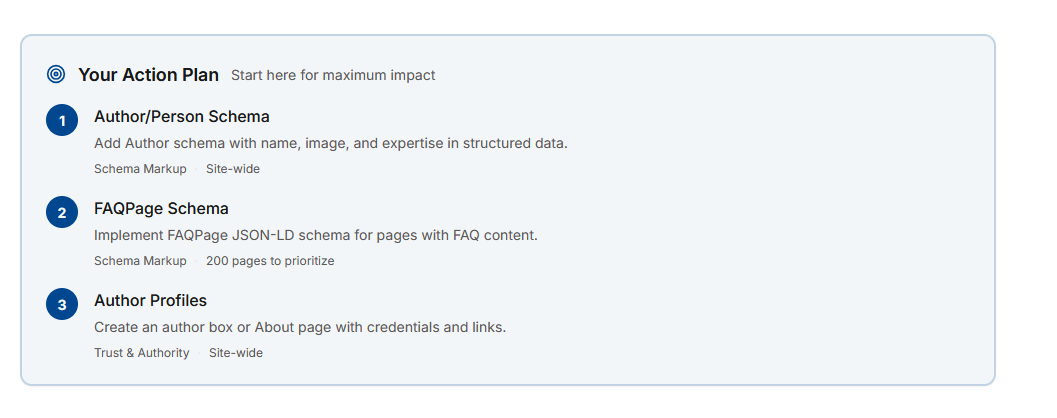Click Schema Markup tag under Author/Person Schema
The height and width of the screenshot is (418, 1057).
click(140, 169)
